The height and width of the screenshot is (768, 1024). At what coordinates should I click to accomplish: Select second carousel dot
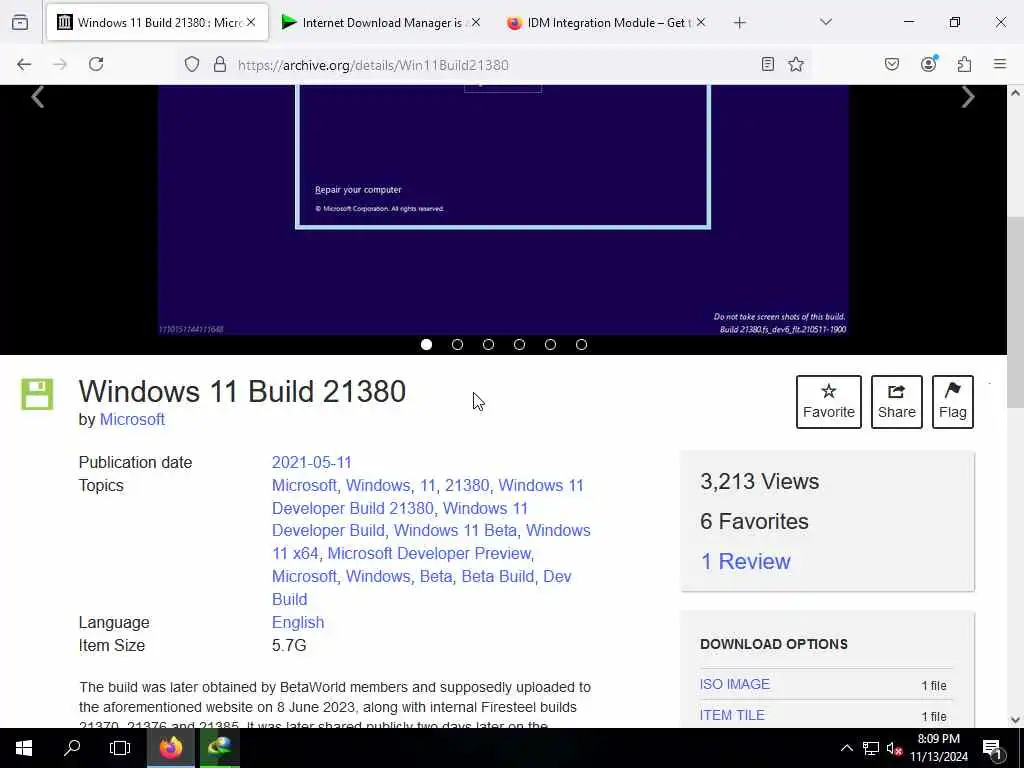(x=457, y=344)
